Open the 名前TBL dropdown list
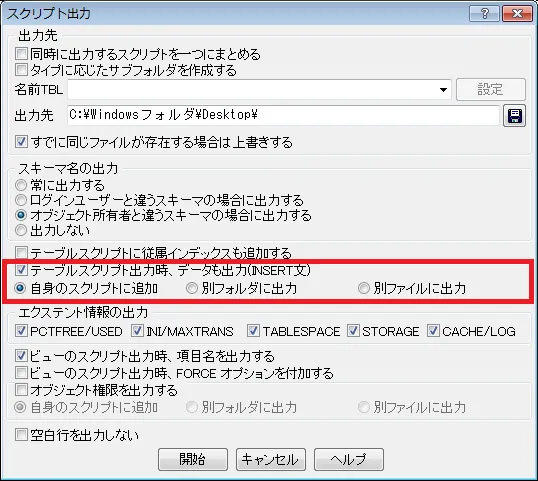The width and height of the screenshot is (538, 481). click(443, 90)
